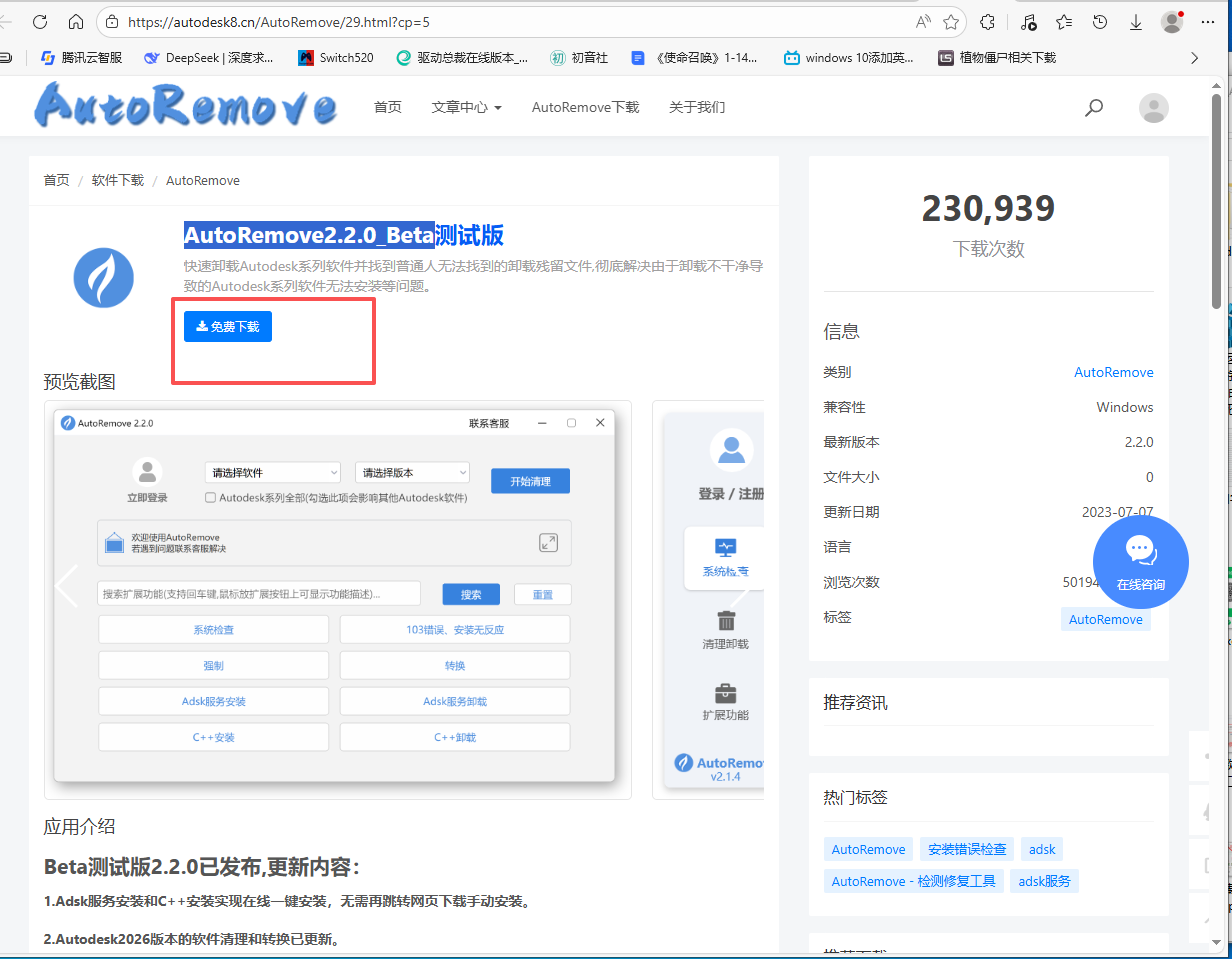This screenshot has height=959, width=1232.
Task: Click the 安装错误检查 tag link
Action: [967, 849]
